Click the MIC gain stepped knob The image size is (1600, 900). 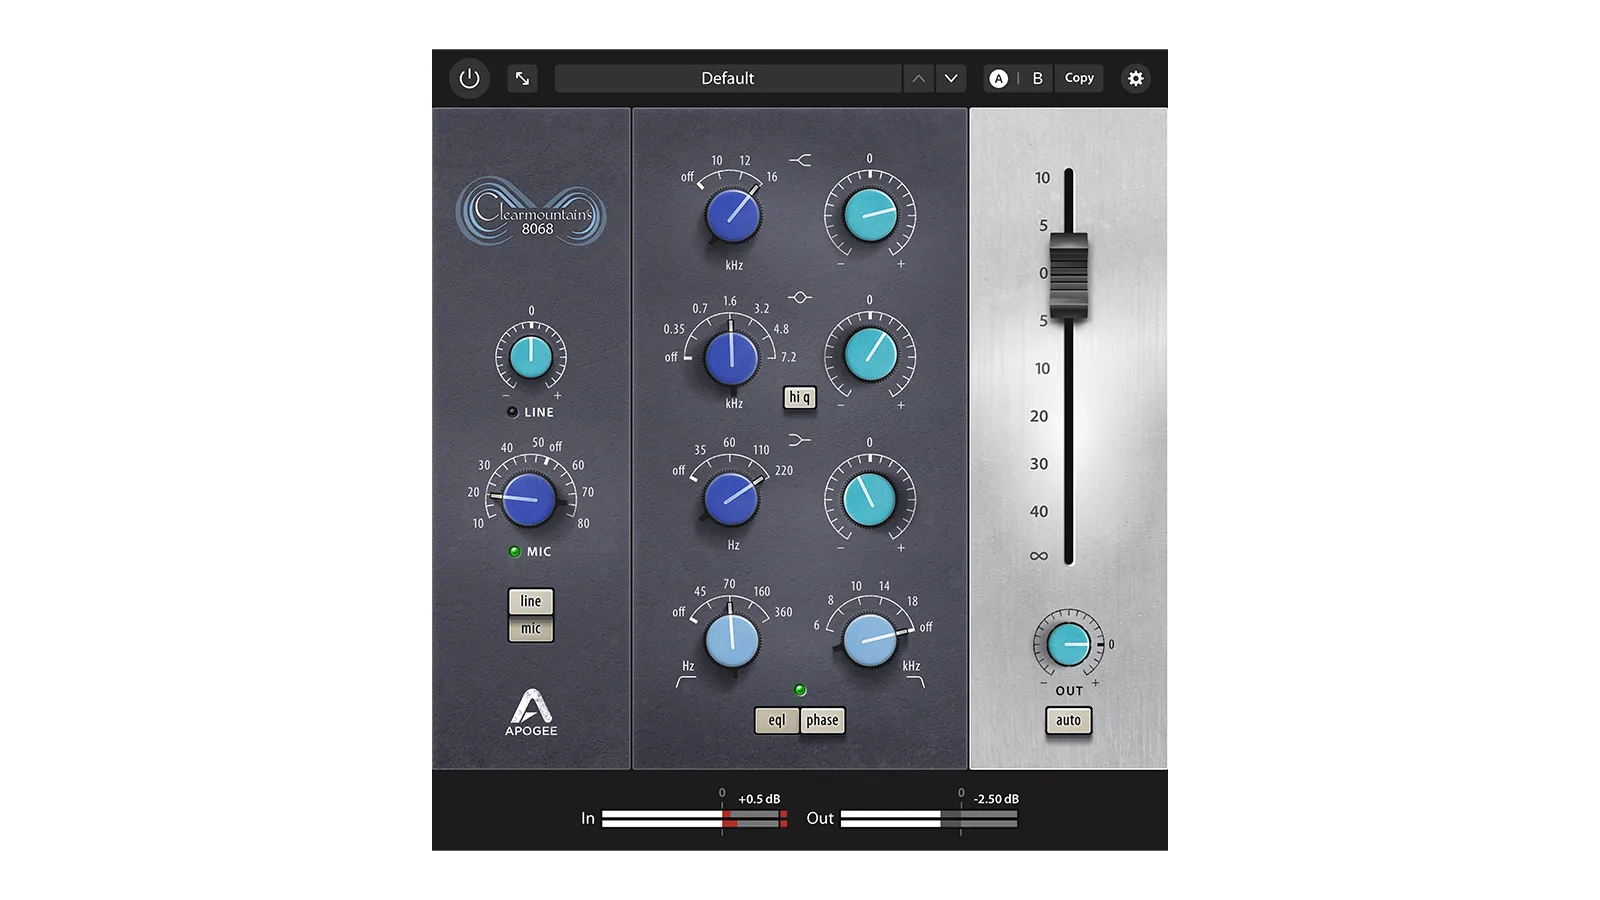tap(528, 499)
